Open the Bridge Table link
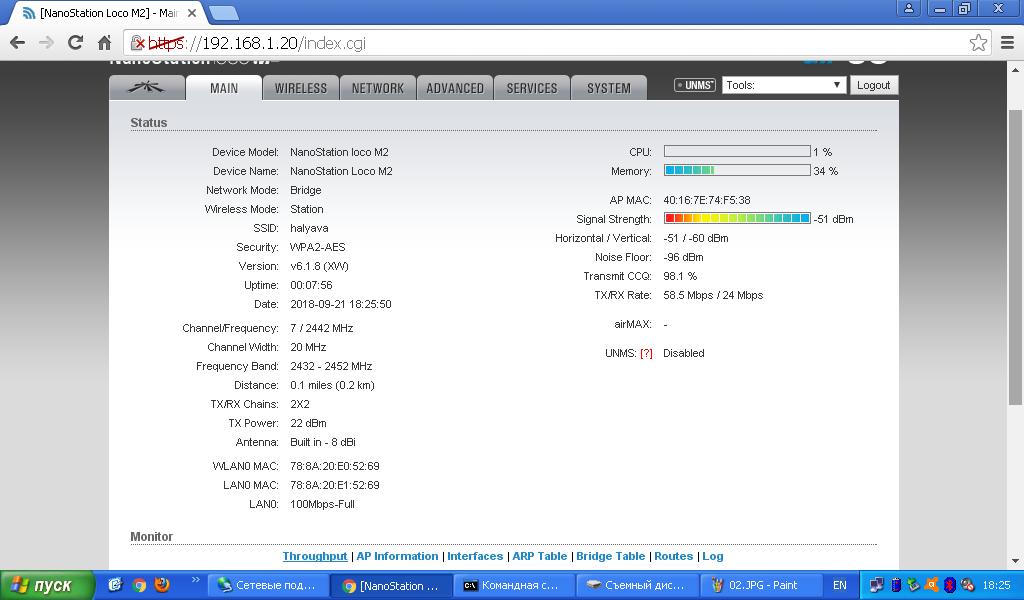This screenshot has width=1024, height=600. [611, 556]
